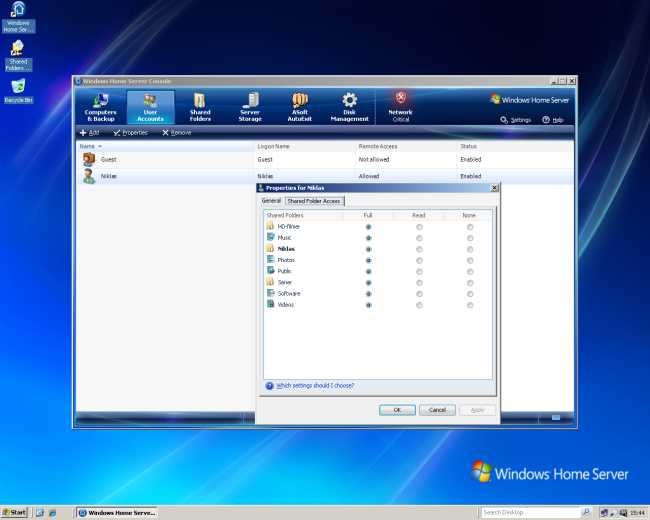Select the Guest user account icon

89,159
